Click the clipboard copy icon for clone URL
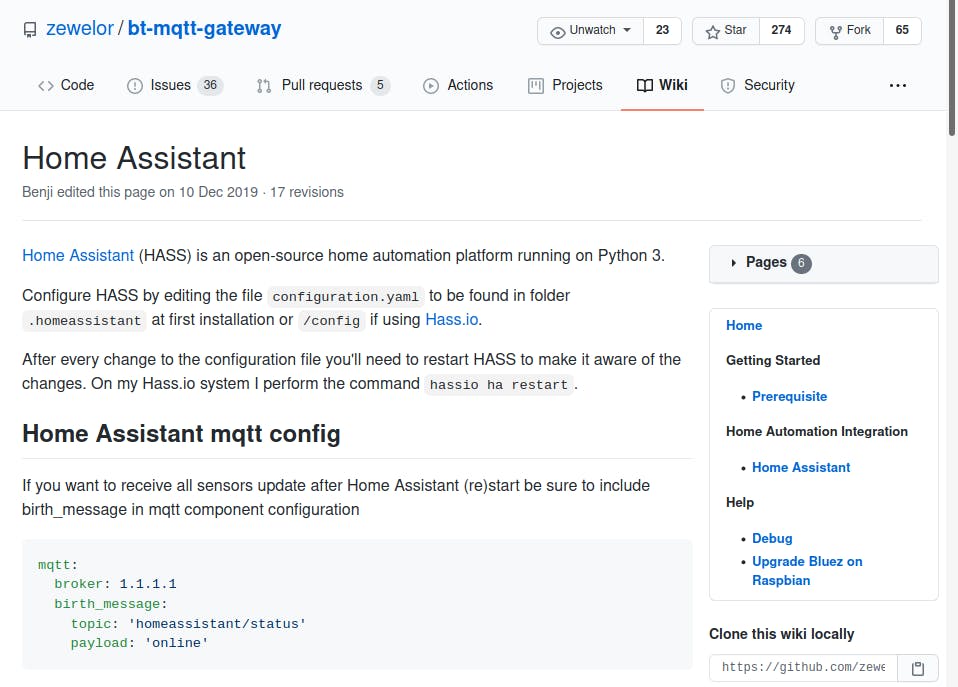Screen dimensions: 958x687 [918, 668]
